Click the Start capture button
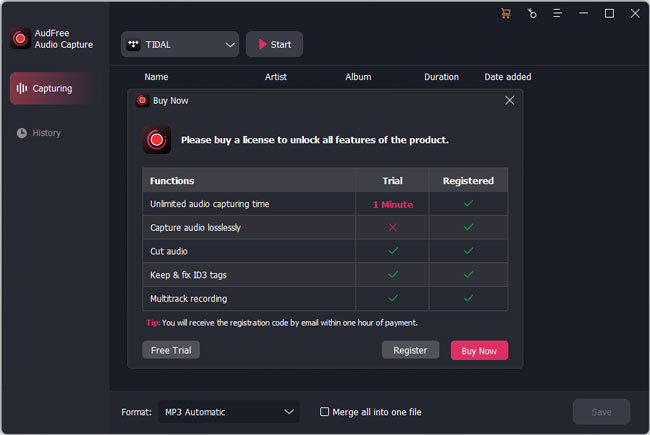 274,44
